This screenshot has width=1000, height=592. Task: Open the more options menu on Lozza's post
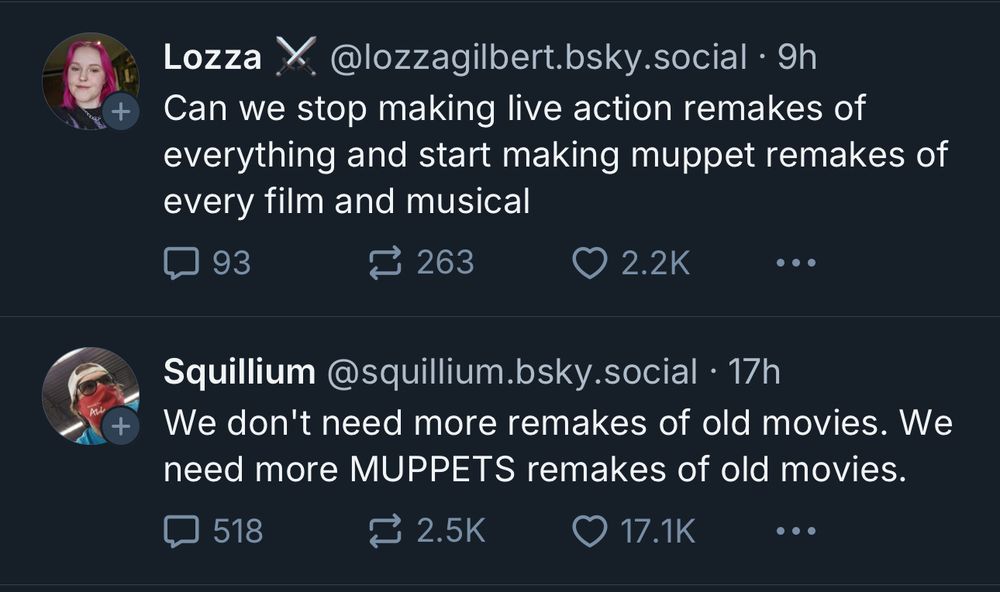coord(796,263)
